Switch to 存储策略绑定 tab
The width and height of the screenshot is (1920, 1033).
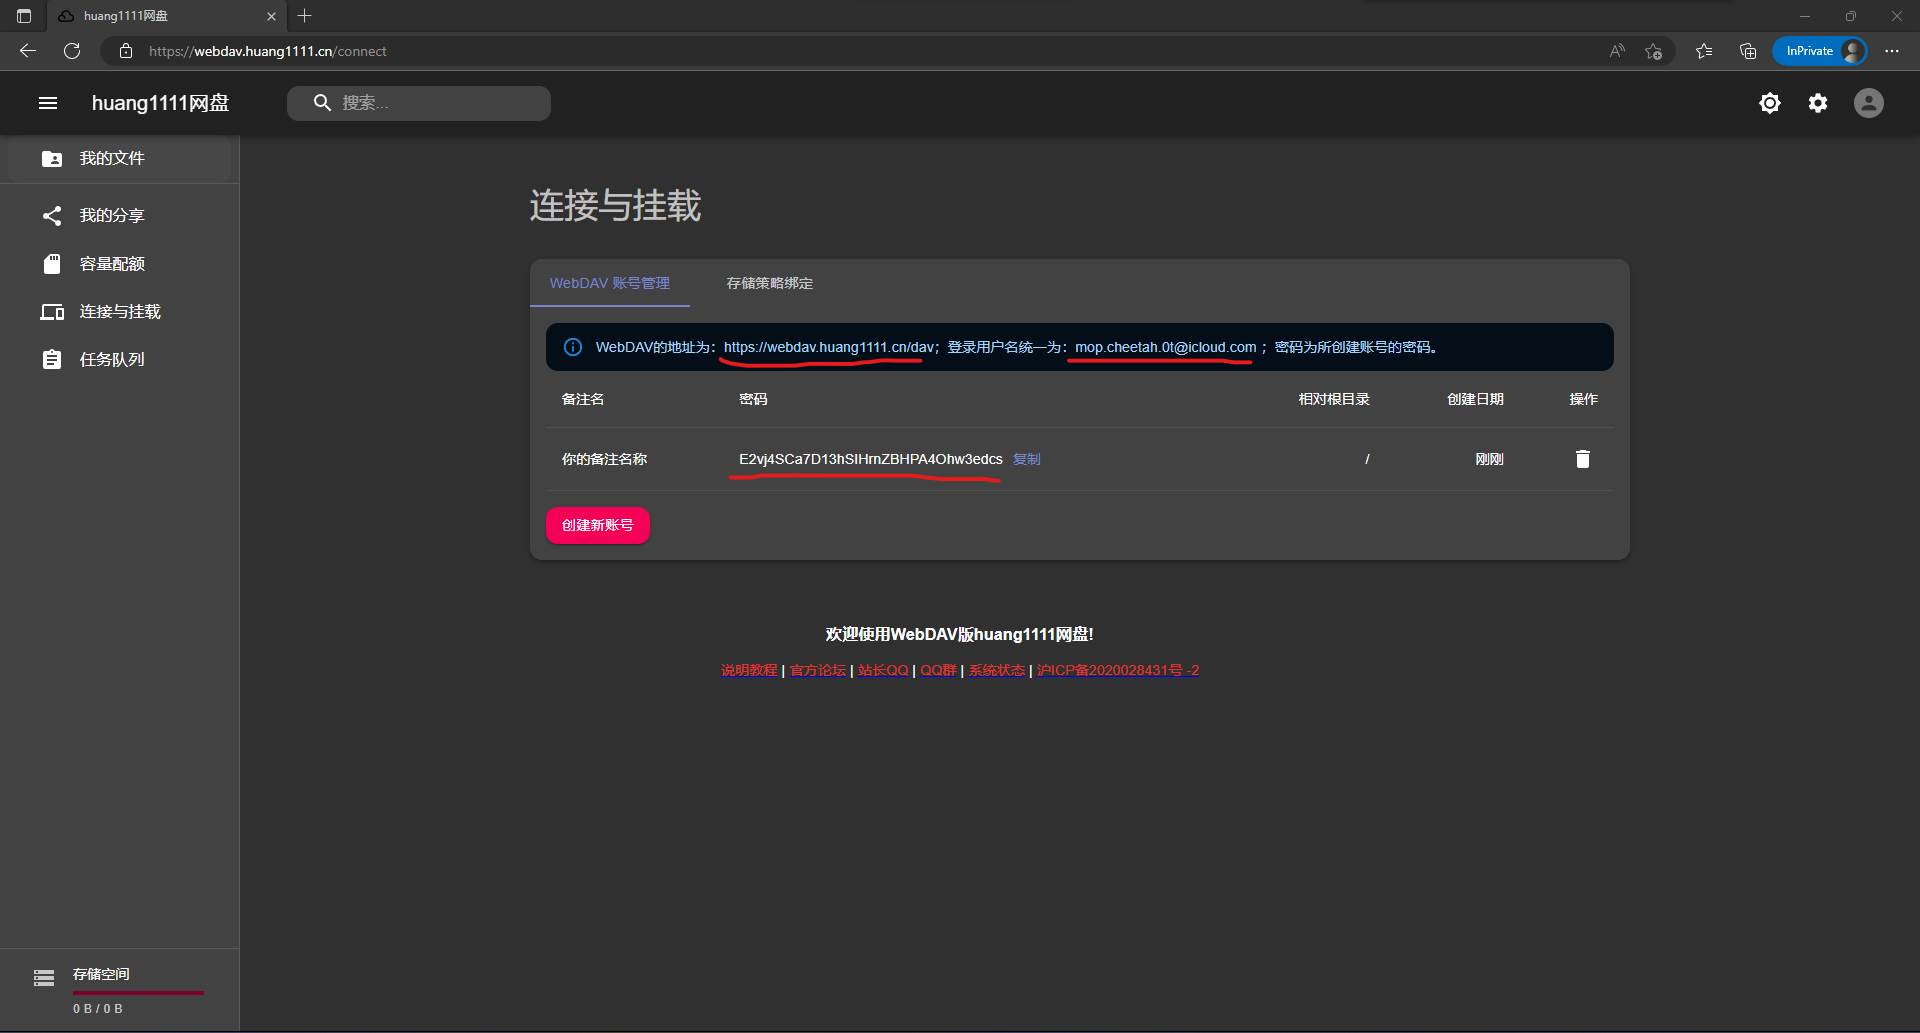click(x=769, y=284)
